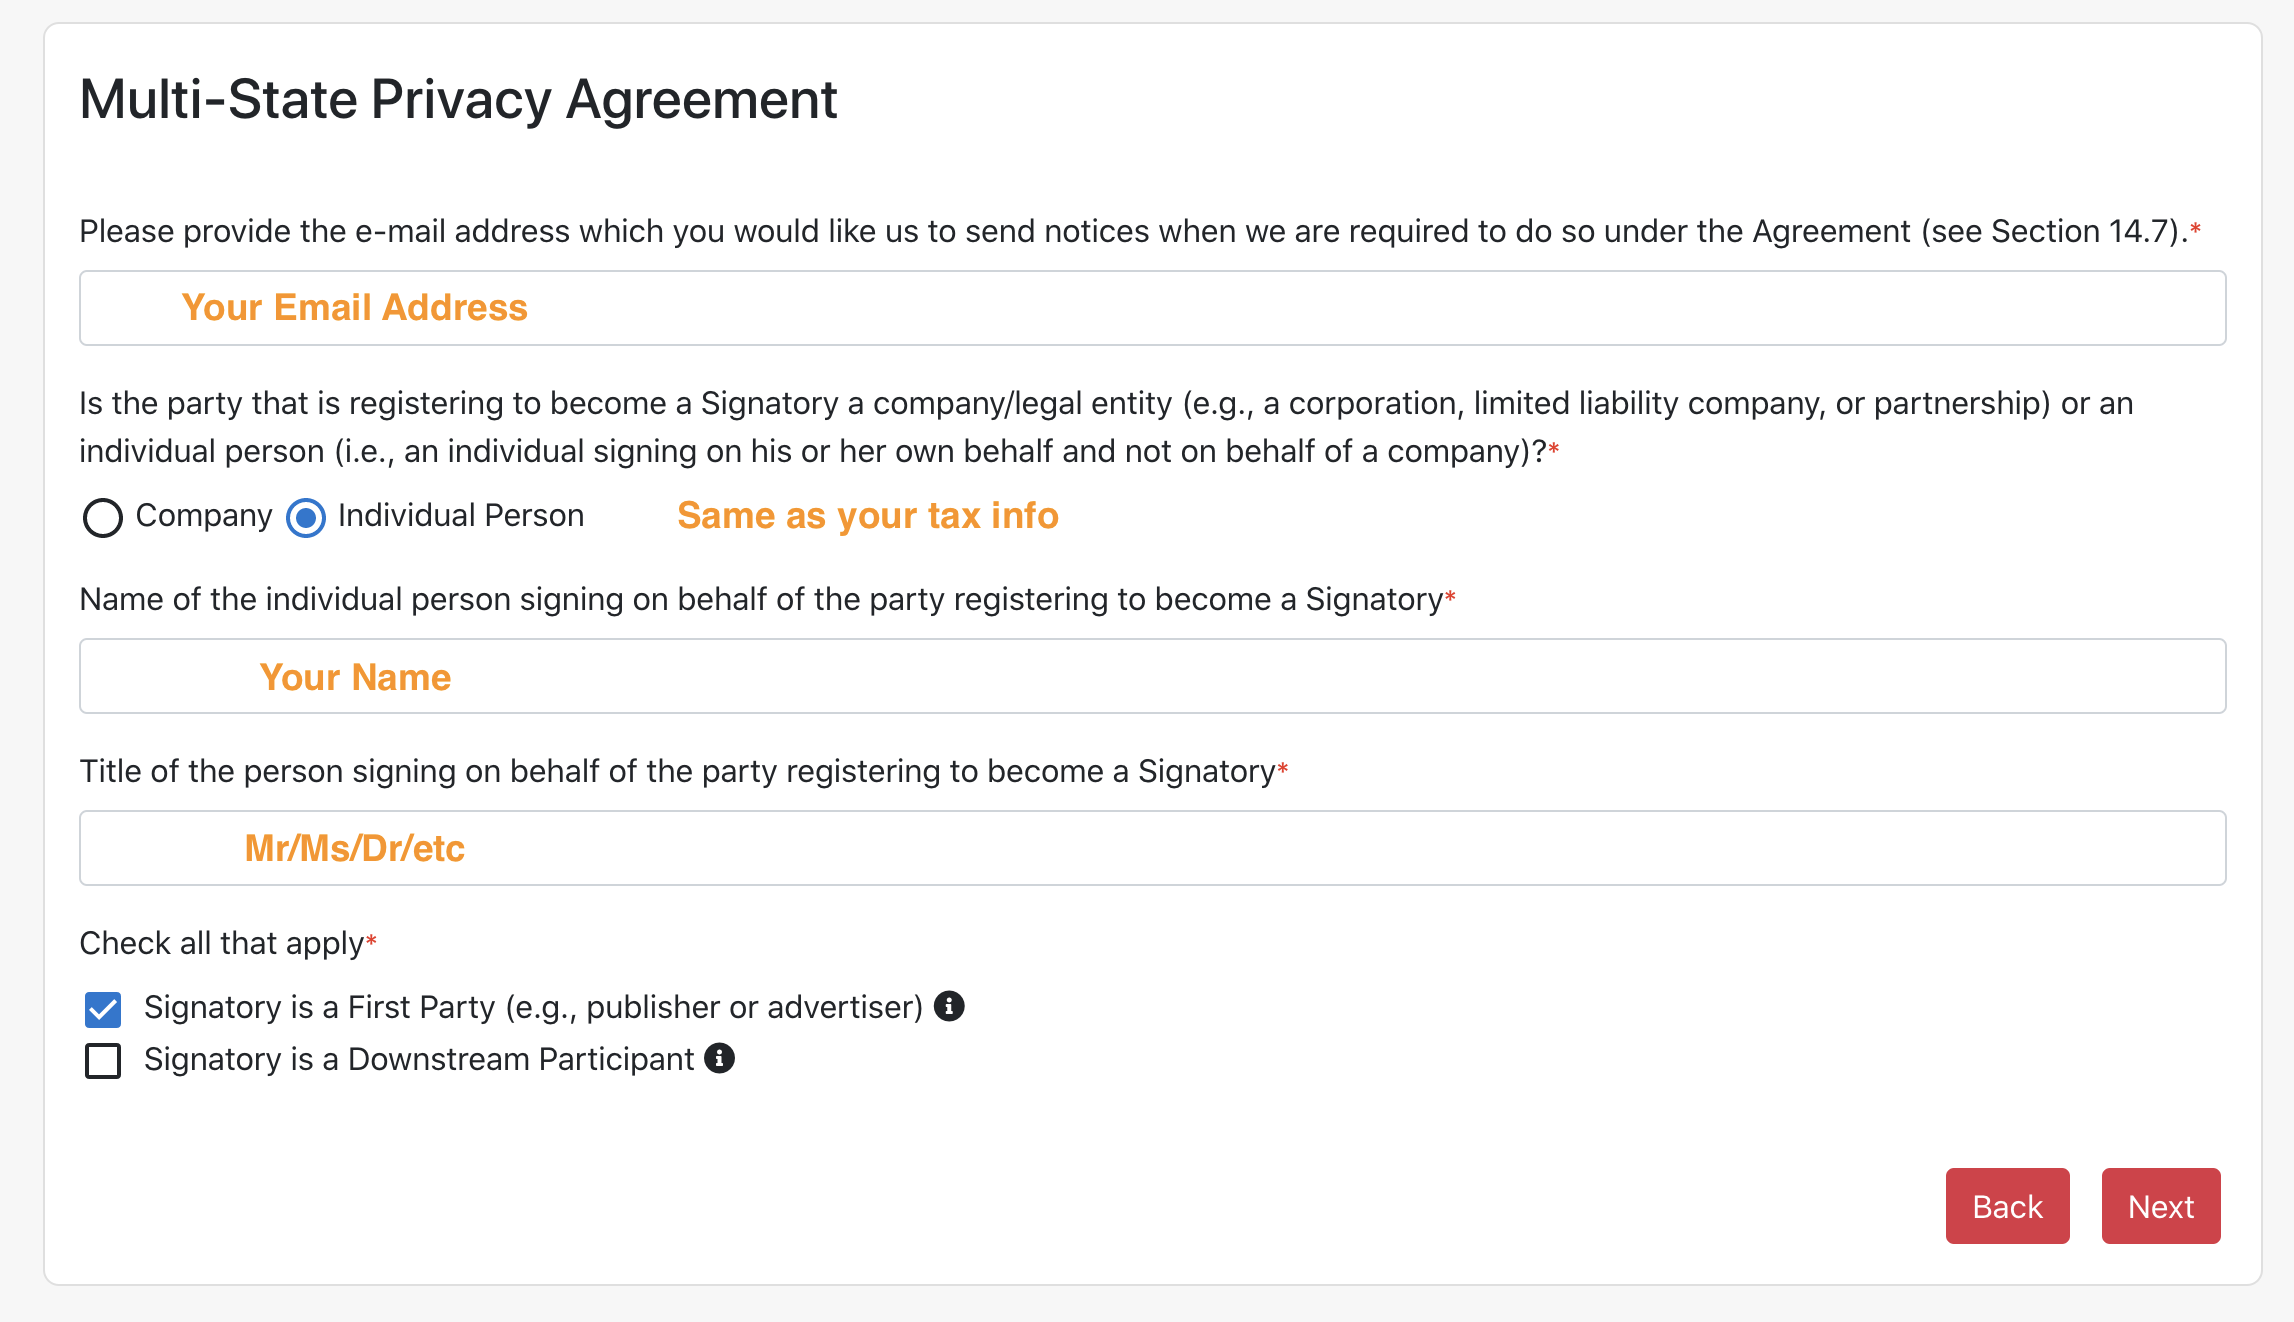Proceed with the Next button
This screenshot has height=1322, width=2294.
pyautogui.click(x=2161, y=1206)
